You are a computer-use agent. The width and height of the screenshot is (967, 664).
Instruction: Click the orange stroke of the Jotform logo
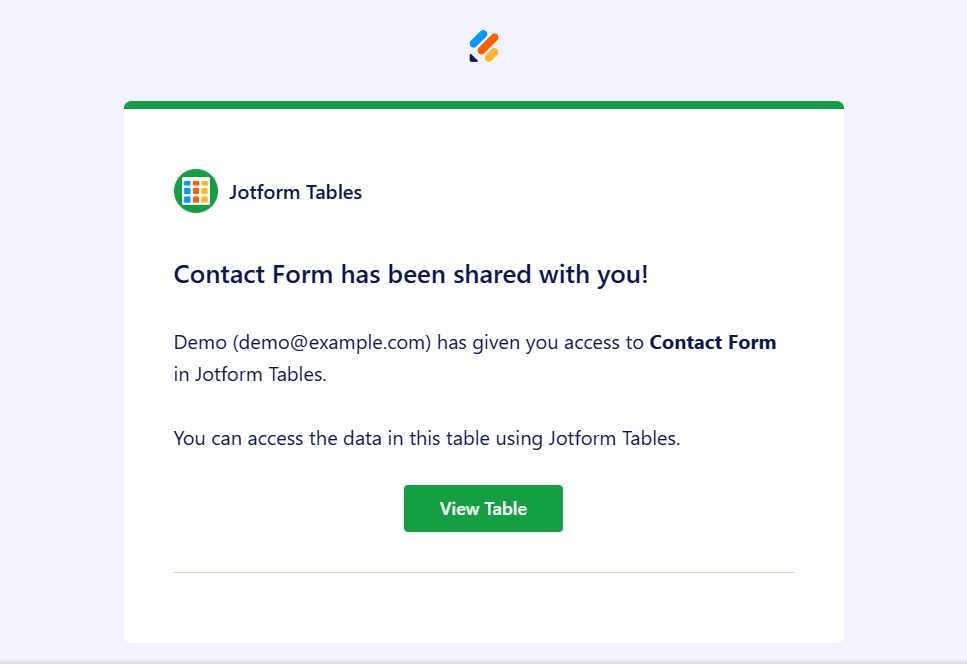coord(488,44)
